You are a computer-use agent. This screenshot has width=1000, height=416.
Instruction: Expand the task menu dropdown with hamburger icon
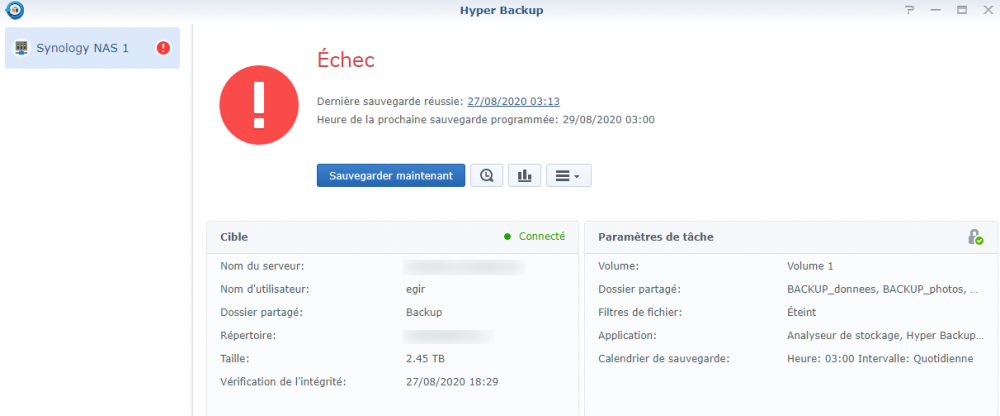pos(568,175)
